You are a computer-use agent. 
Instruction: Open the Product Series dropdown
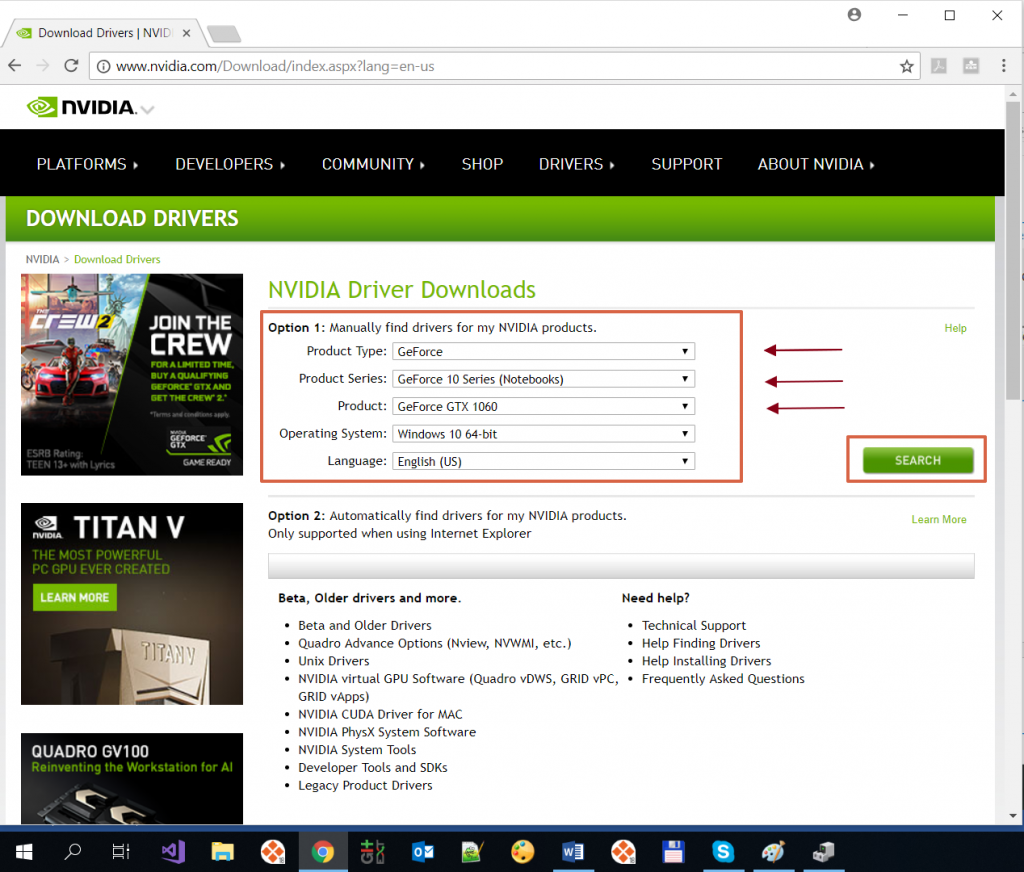click(544, 379)
